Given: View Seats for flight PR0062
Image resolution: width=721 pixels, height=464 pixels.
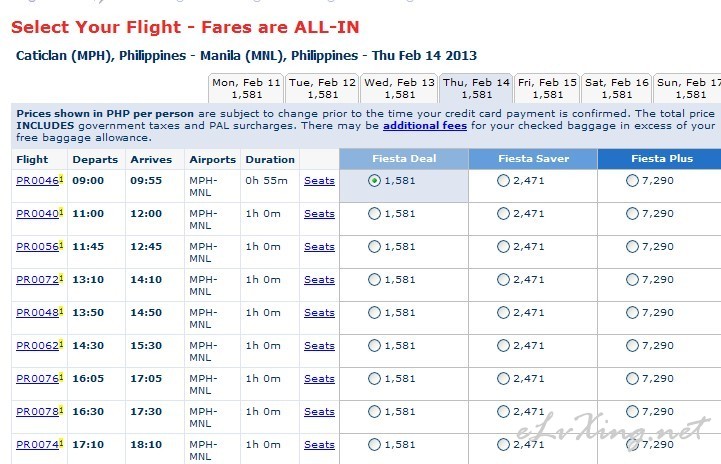Looking at the screenshot, I should pyautogui.click(x=319, y=346).
